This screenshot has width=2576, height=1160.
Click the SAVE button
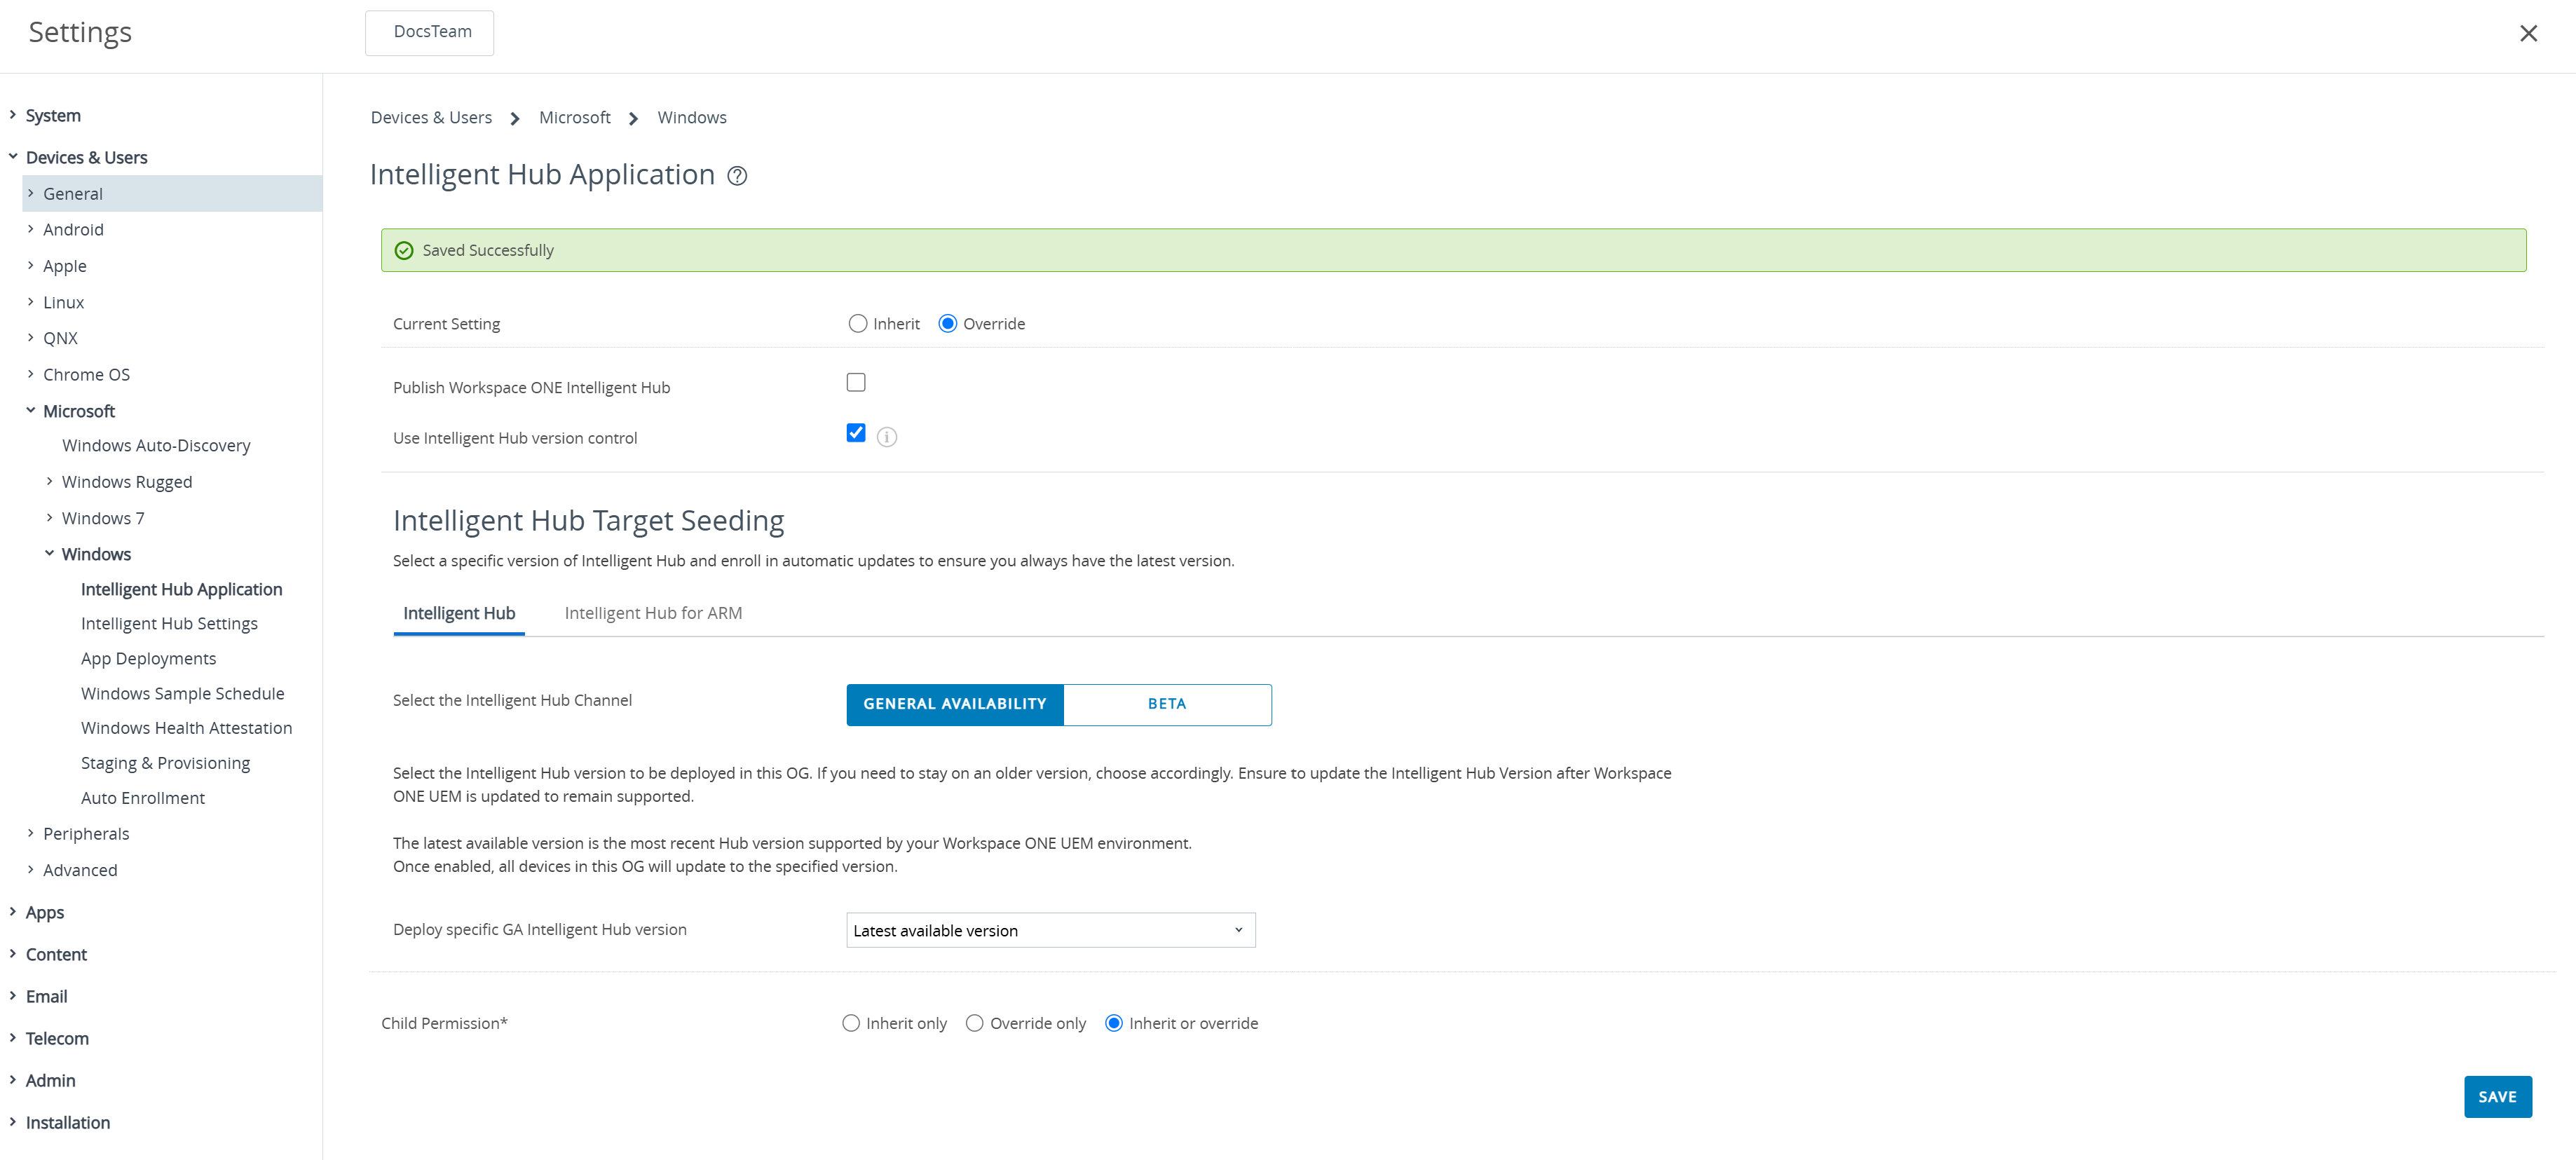[2497, 1097]
